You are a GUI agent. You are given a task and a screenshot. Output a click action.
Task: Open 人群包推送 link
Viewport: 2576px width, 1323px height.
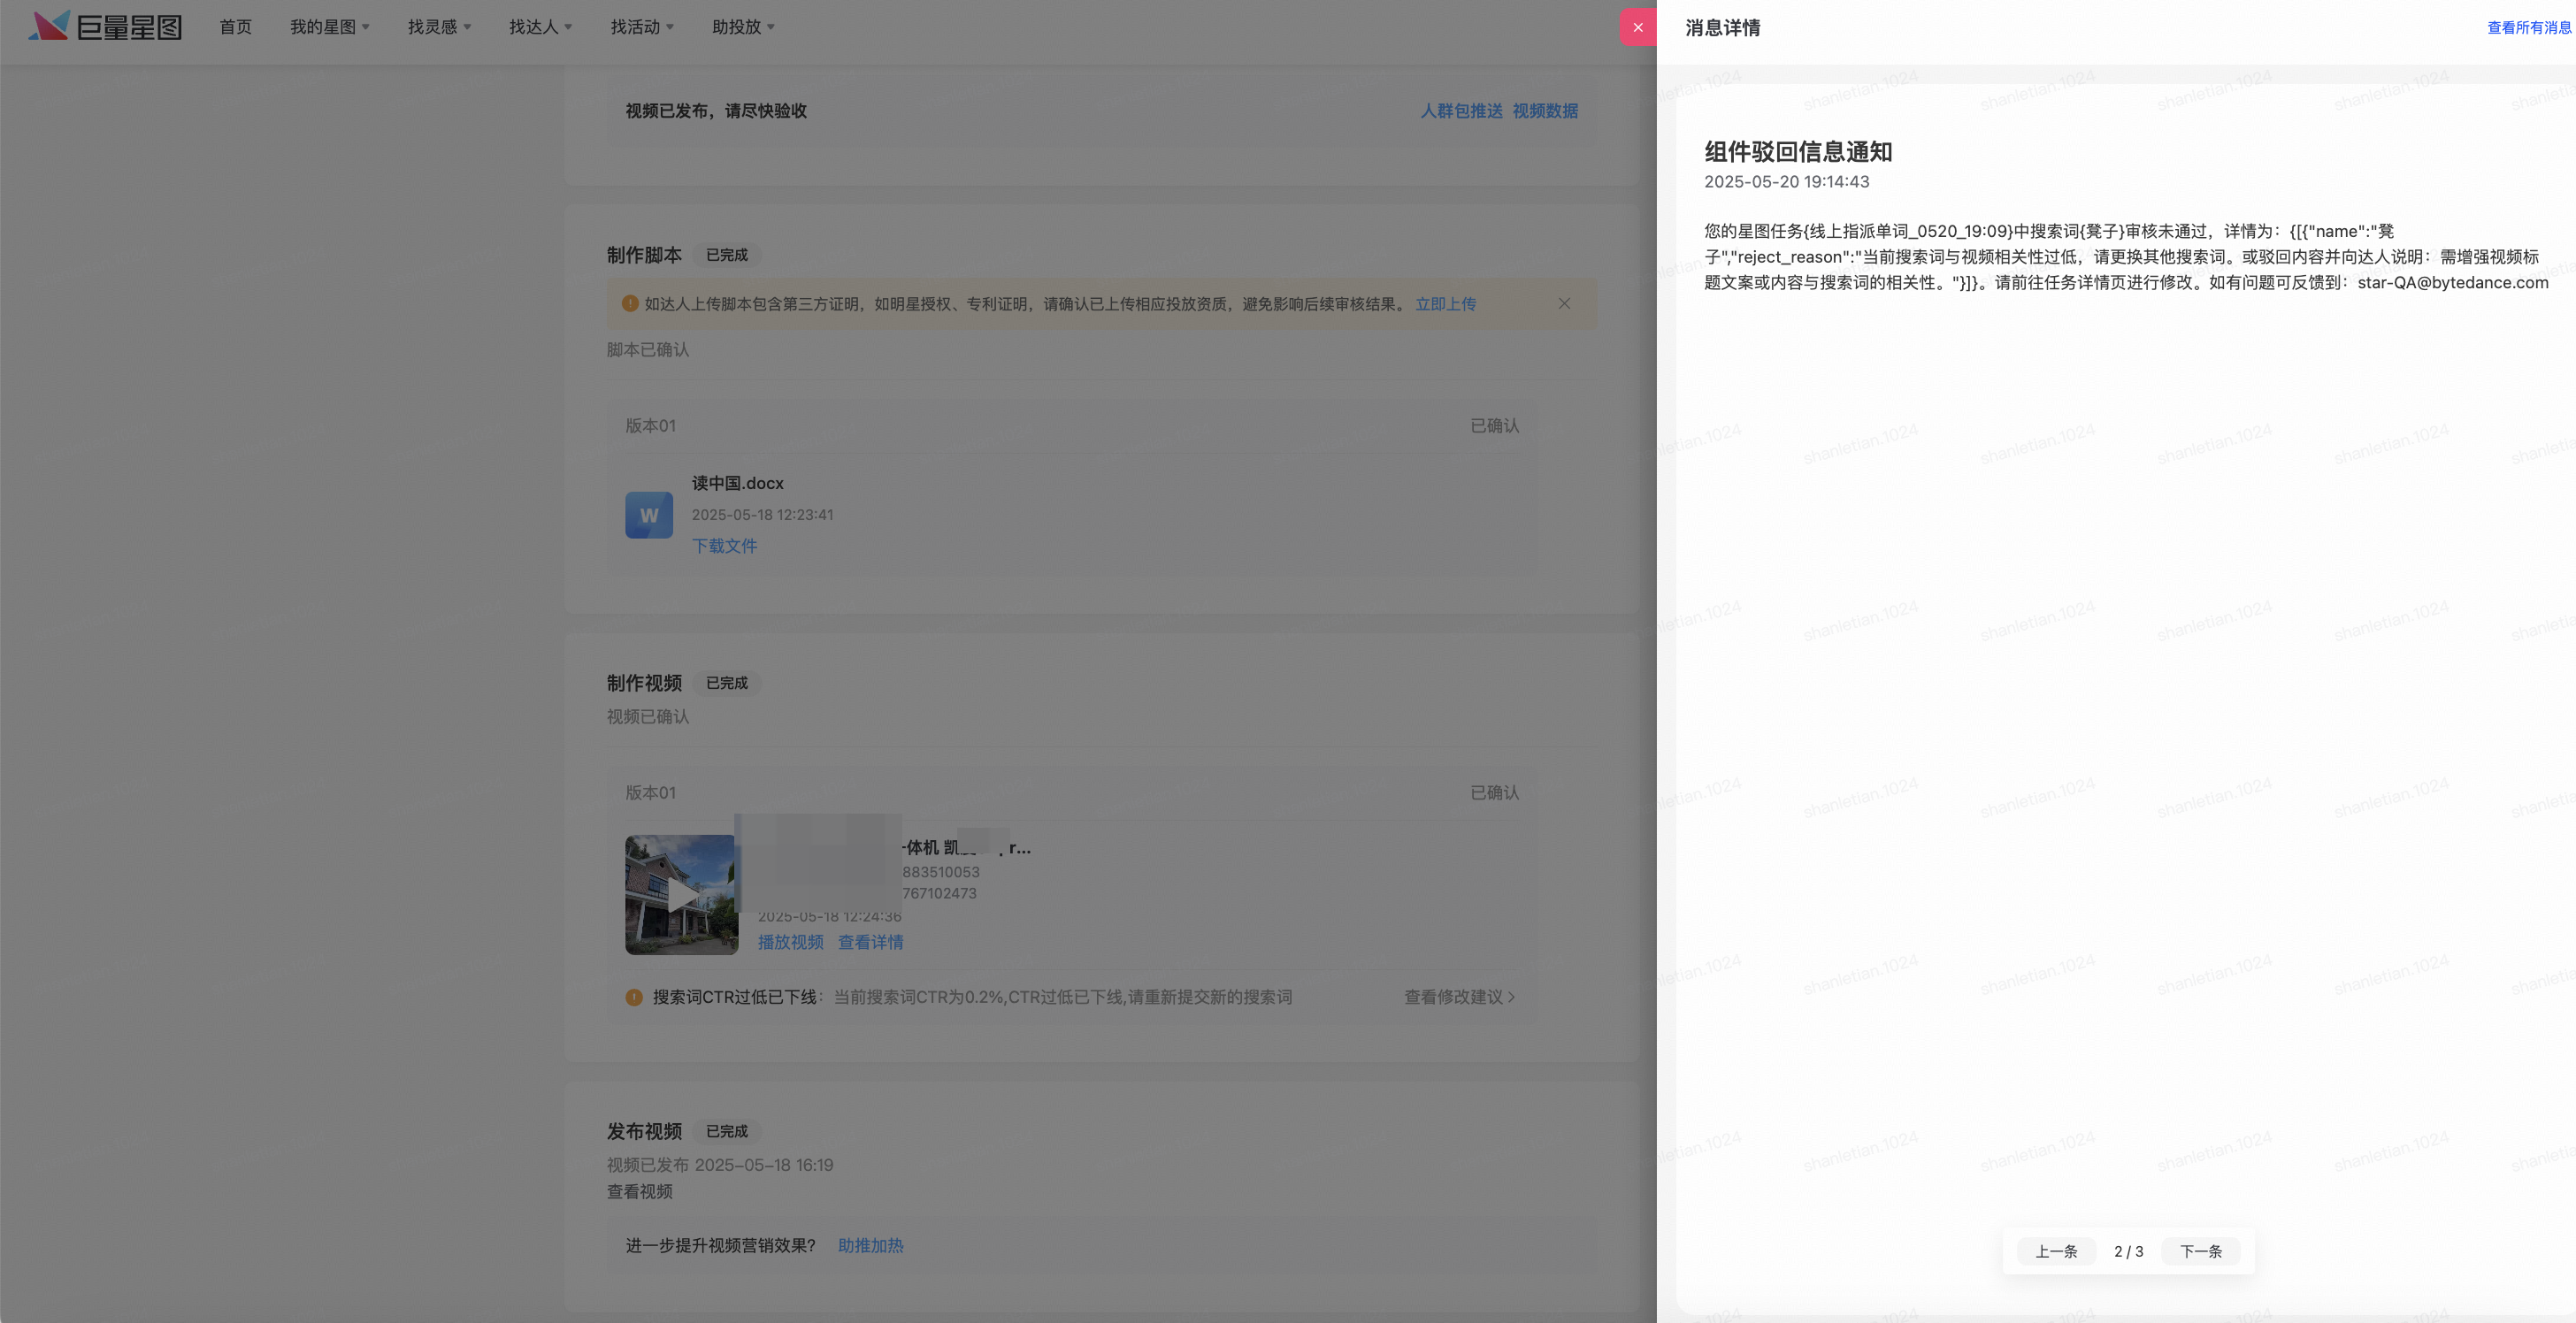[x=1461, y=111]
